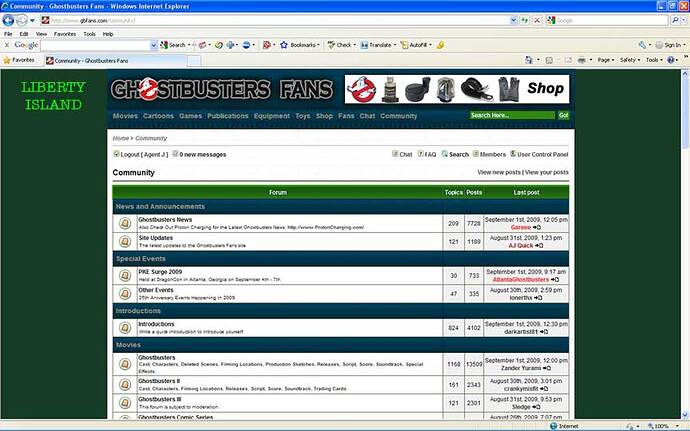Viewport: 690px width, 431px height.
Task: Click the Bookmarks star in Google toolbar
Action: pyautogui.click(x=284, y=45)
